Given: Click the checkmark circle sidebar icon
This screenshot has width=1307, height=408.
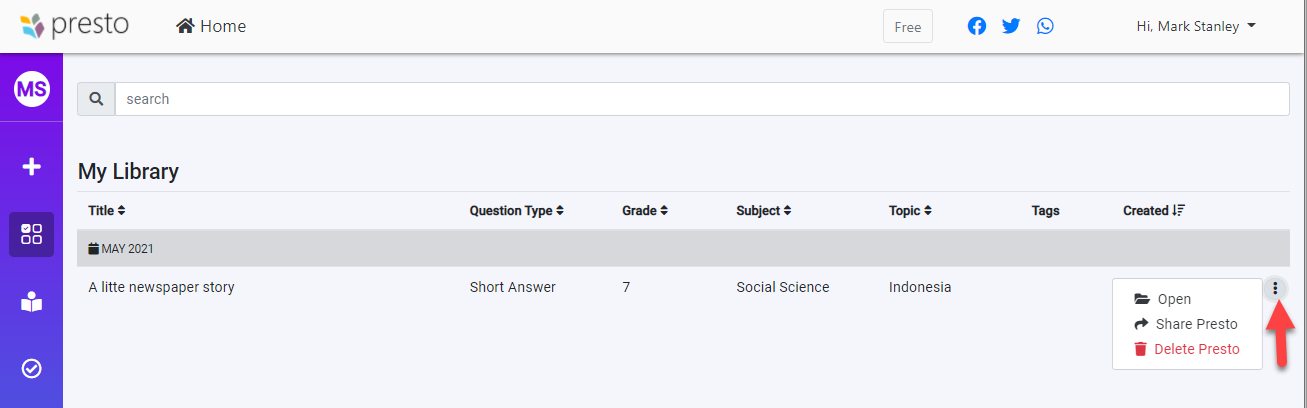Looking at the screenshot, I should click(31, 369).
